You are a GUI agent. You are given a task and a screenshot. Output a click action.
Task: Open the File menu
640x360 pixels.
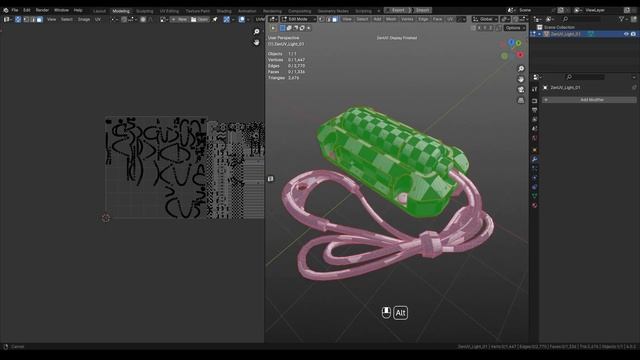click(x=15, y=10)
